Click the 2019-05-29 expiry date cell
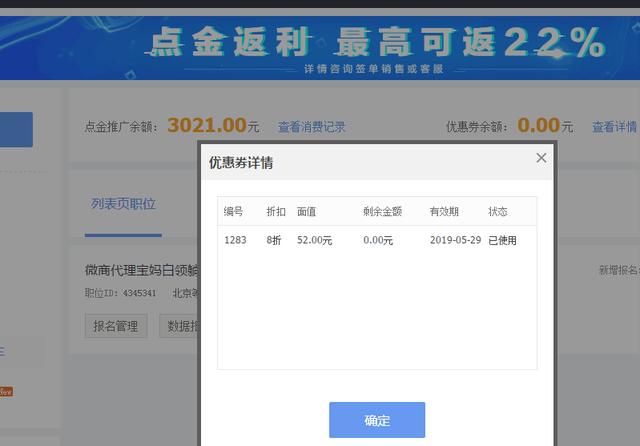Viewport: 640px width, 446px height. click(455, 240)
